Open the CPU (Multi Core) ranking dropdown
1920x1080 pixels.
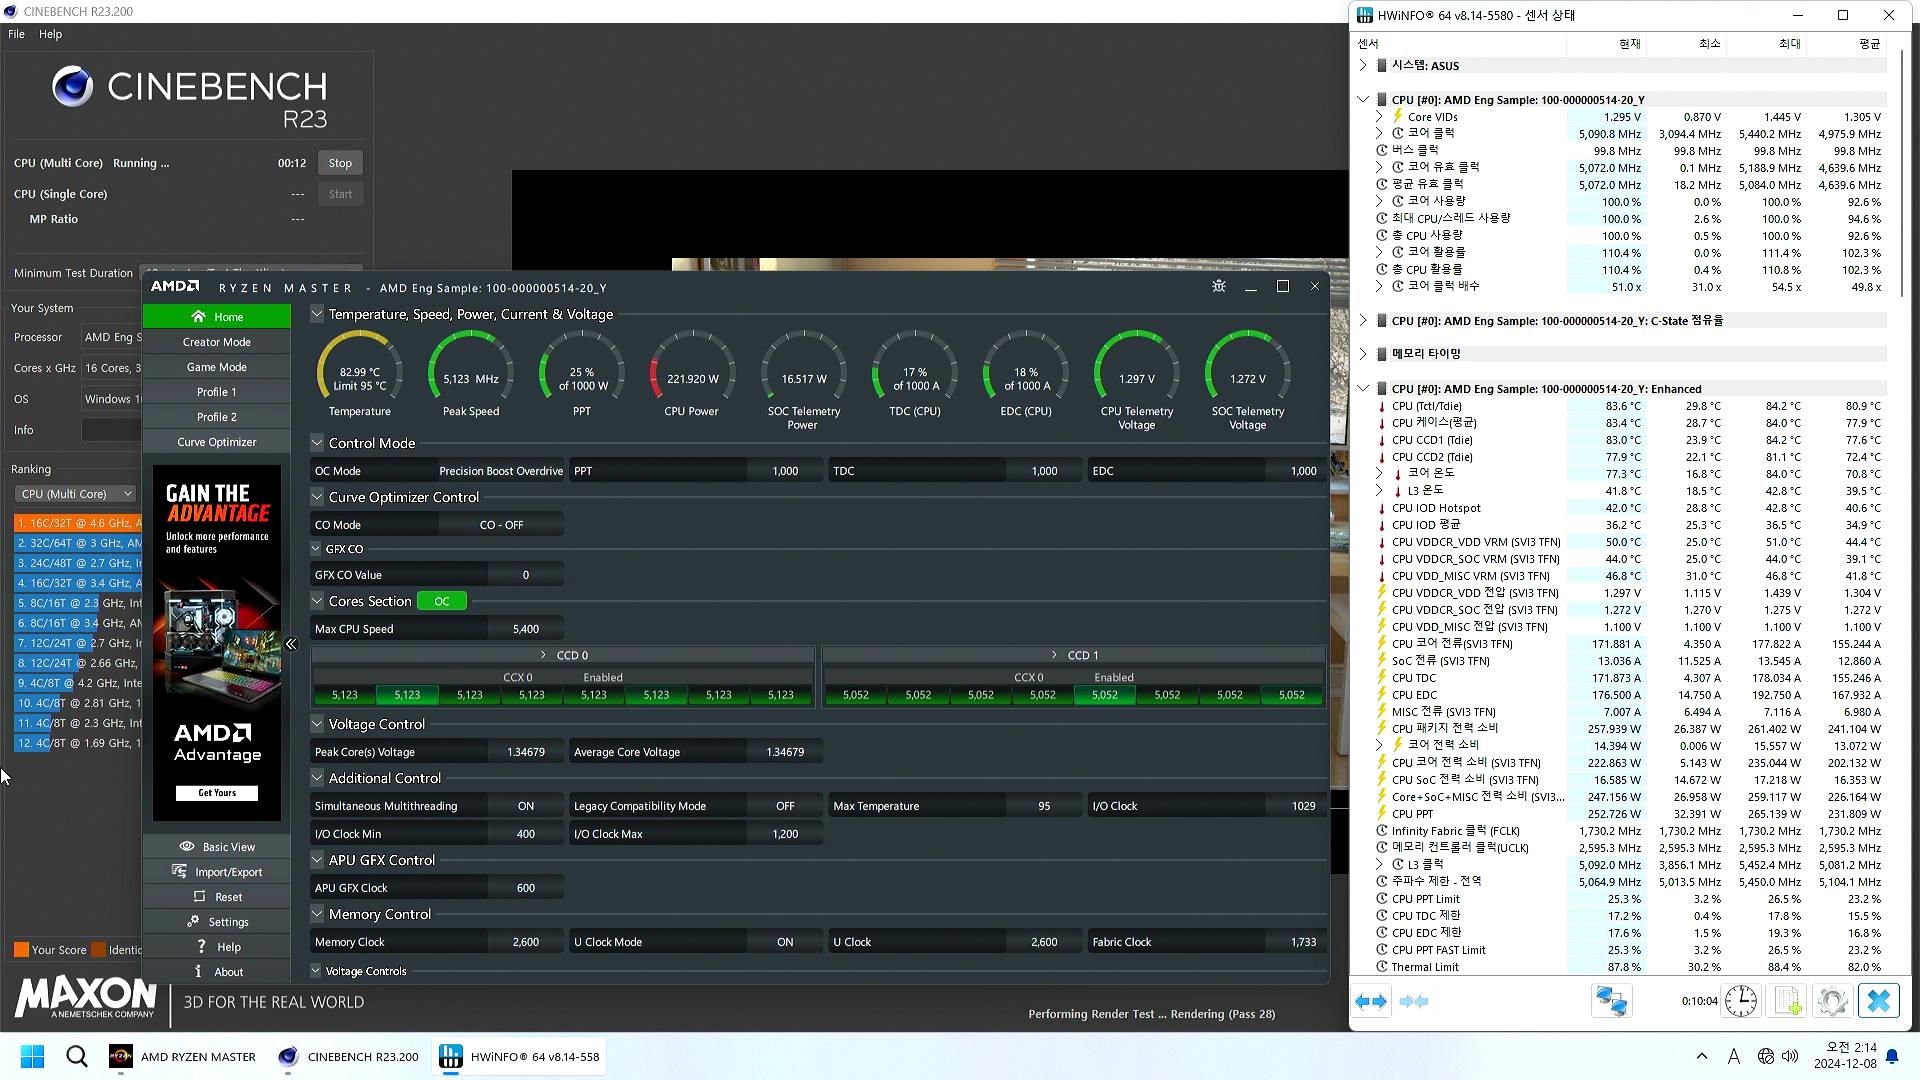point(75,494)
